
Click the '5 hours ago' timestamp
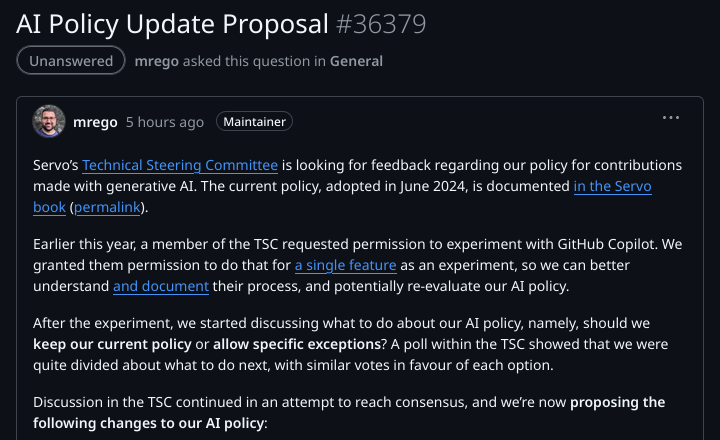(164, 122)
